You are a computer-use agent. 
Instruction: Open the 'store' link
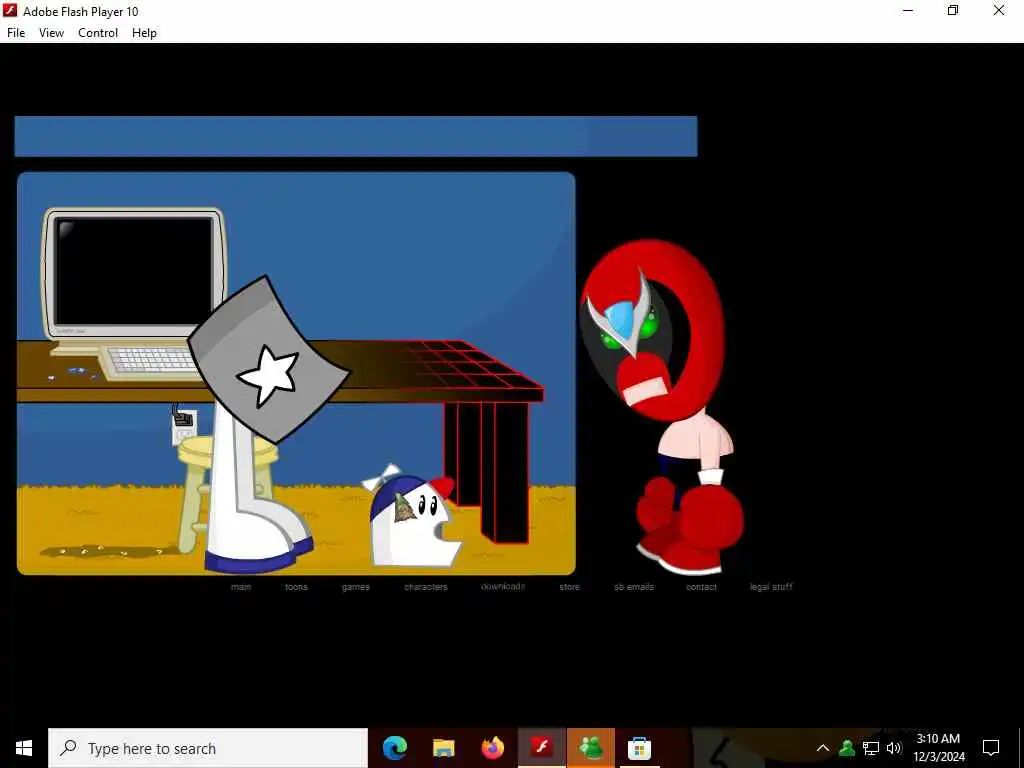pos(569,586)
